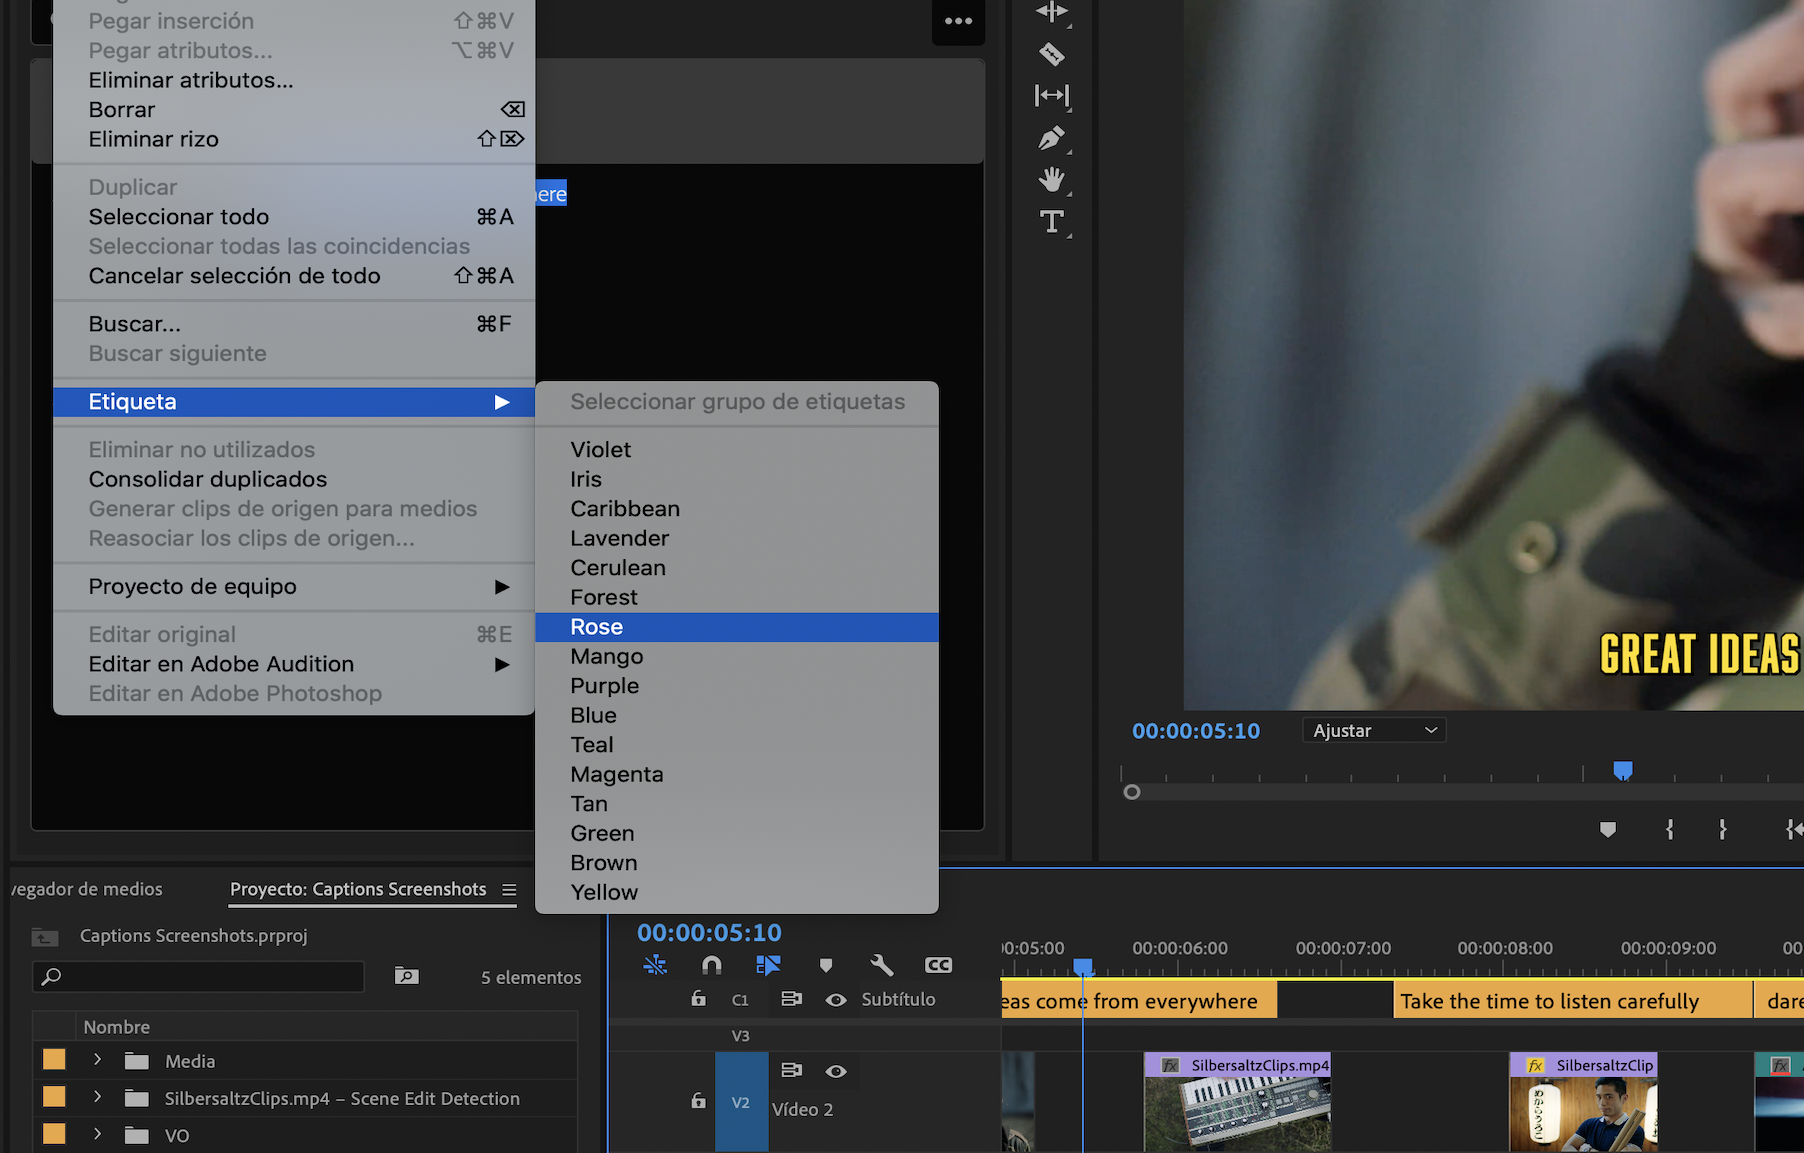Toggle lock on the V2 track
Screen dimensions: 1804x1153
tap(698, 1100)
